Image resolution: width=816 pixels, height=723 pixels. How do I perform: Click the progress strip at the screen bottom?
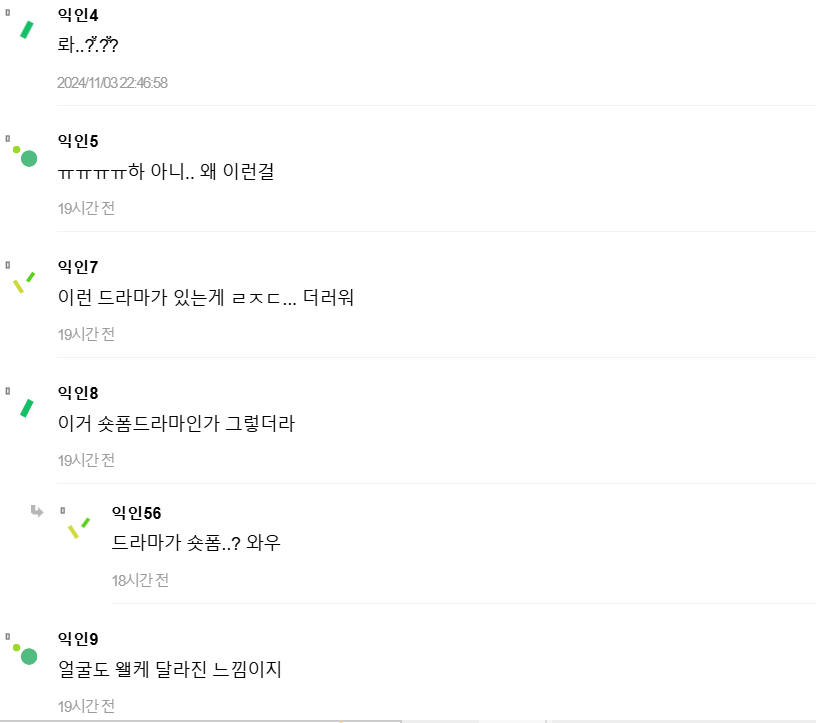[x=408, y=721]
